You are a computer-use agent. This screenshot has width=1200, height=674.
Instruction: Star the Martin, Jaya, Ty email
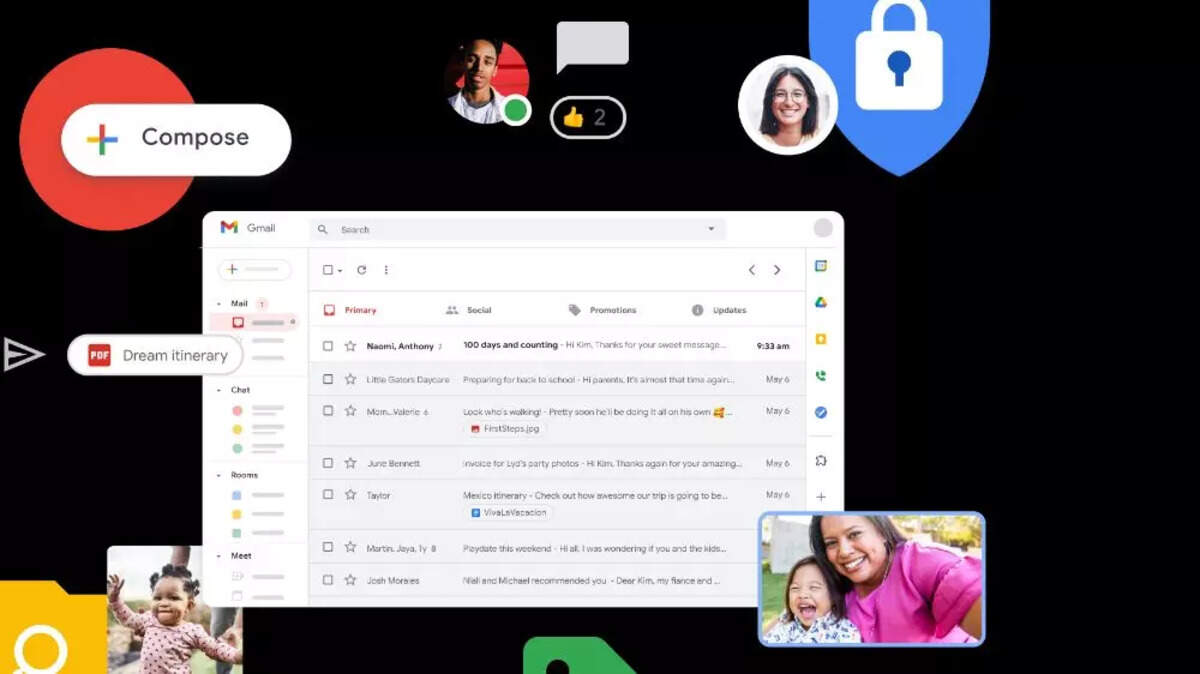tap(350, 547)
